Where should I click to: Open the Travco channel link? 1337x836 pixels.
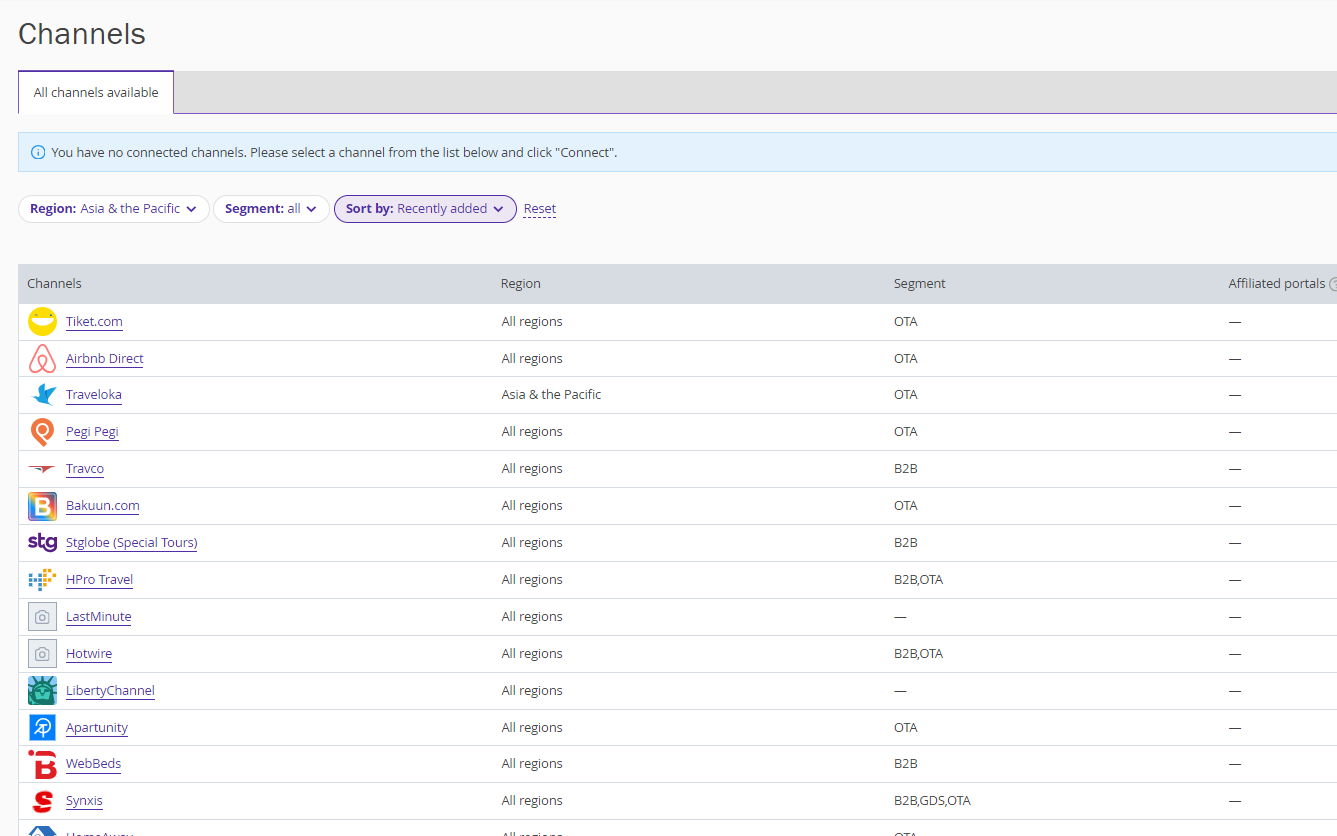pyautogui.click(x=85, y=468)
